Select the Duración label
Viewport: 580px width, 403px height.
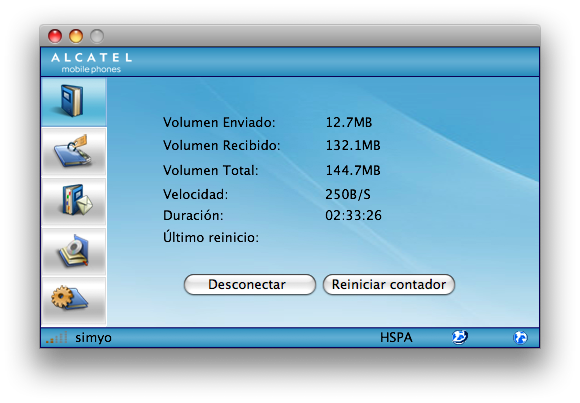(193, 215)
